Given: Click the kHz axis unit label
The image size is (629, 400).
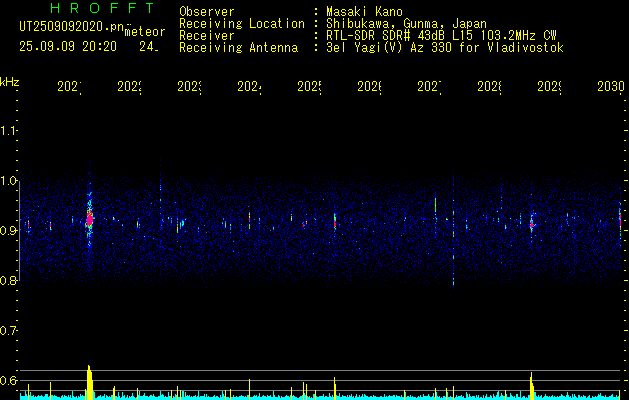Looking at the screenshot, I should pyautogui.click(x=9, y=82).
